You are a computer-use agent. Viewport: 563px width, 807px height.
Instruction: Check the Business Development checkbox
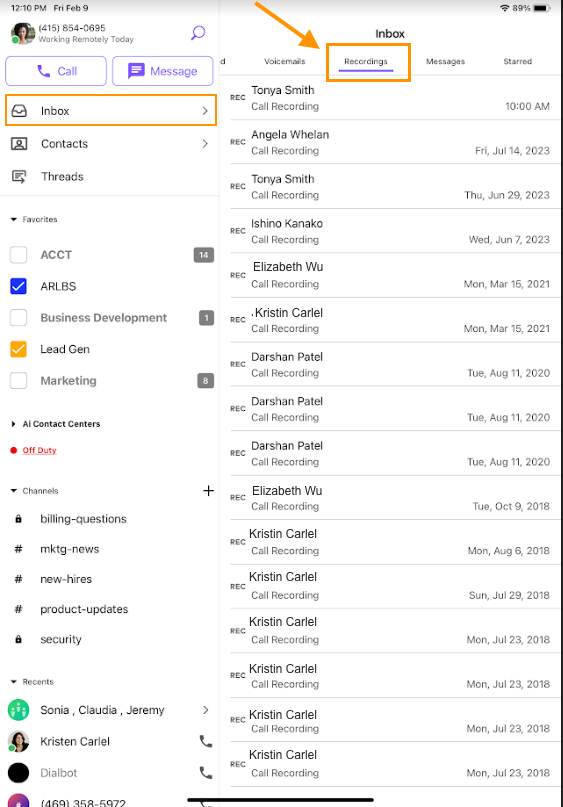pos(19,318)
